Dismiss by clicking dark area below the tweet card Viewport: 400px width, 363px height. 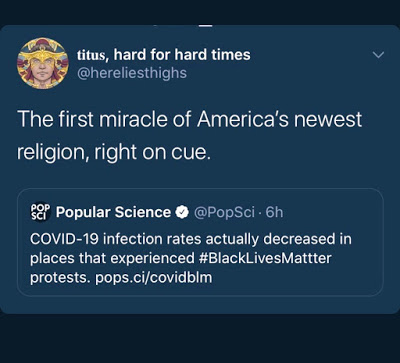click(x=200, y=338)
